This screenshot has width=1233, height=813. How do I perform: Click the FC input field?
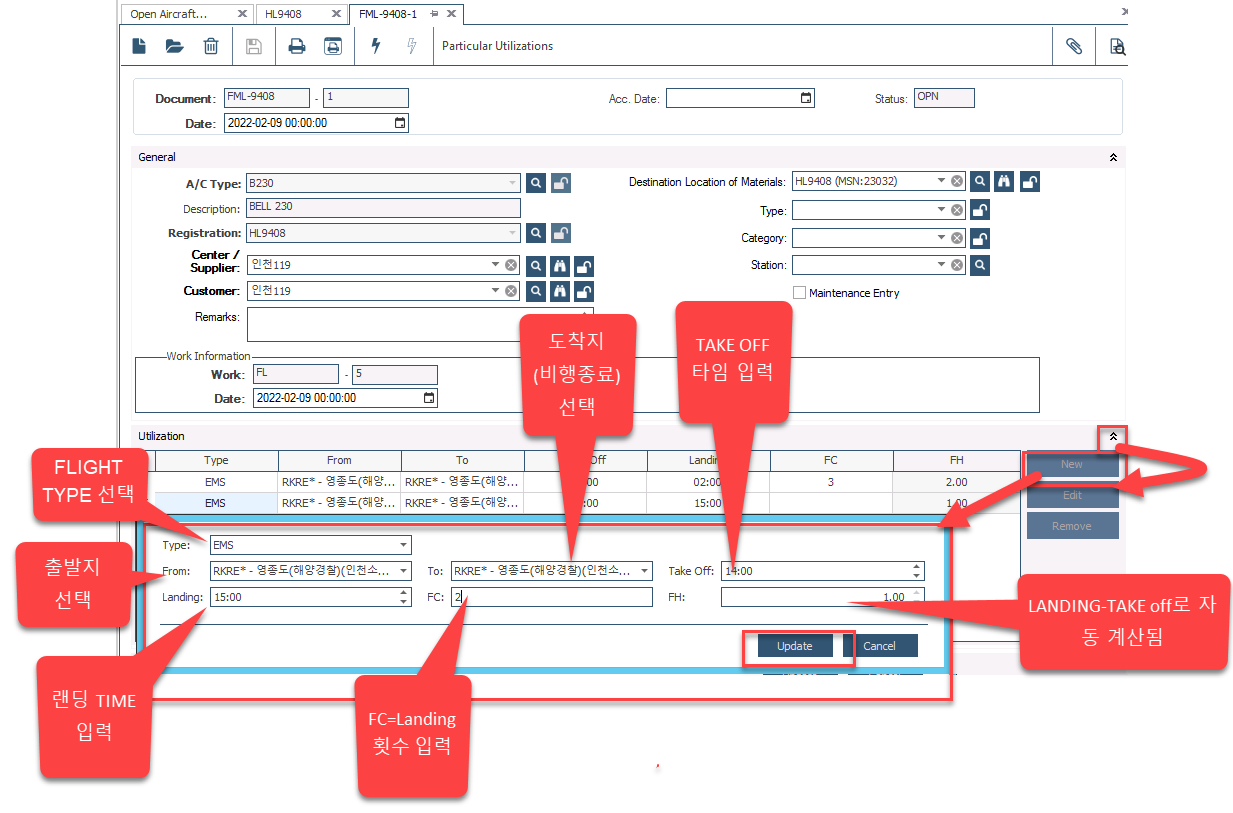[x=550, y=597]
